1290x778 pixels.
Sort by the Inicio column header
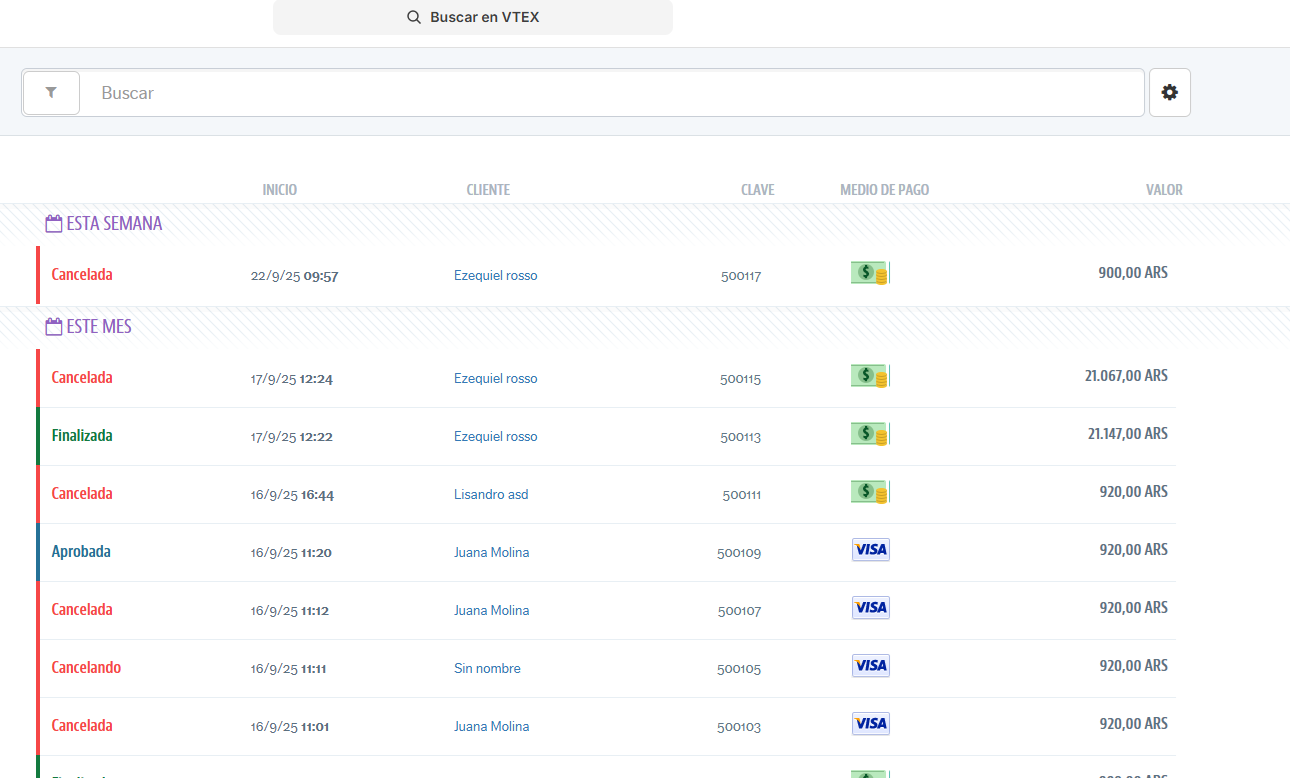(x=279, y=190)
